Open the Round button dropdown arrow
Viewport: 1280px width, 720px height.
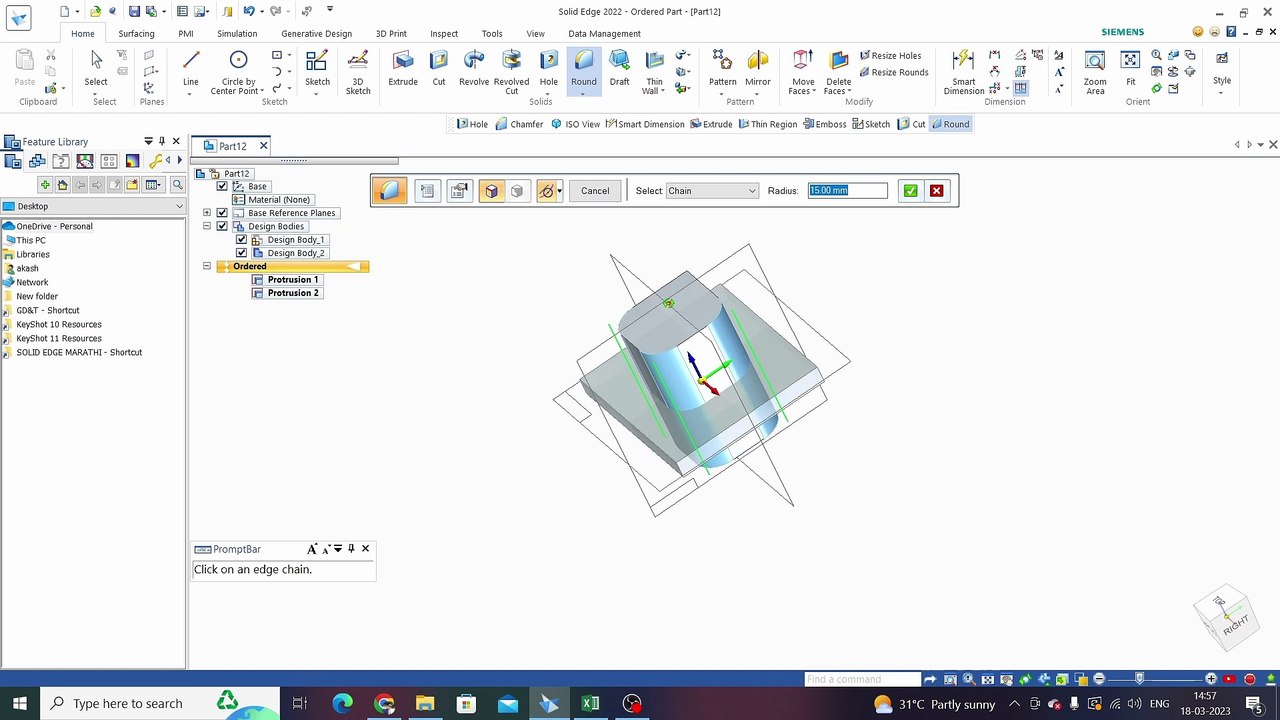coord(583,93)
